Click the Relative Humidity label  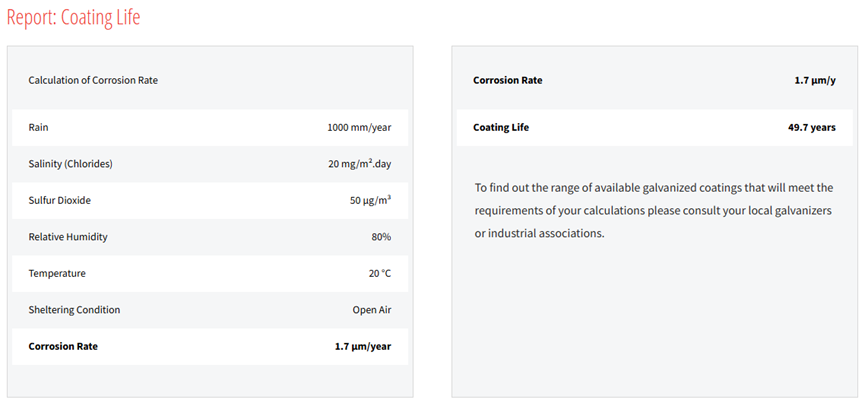[68, 237]
